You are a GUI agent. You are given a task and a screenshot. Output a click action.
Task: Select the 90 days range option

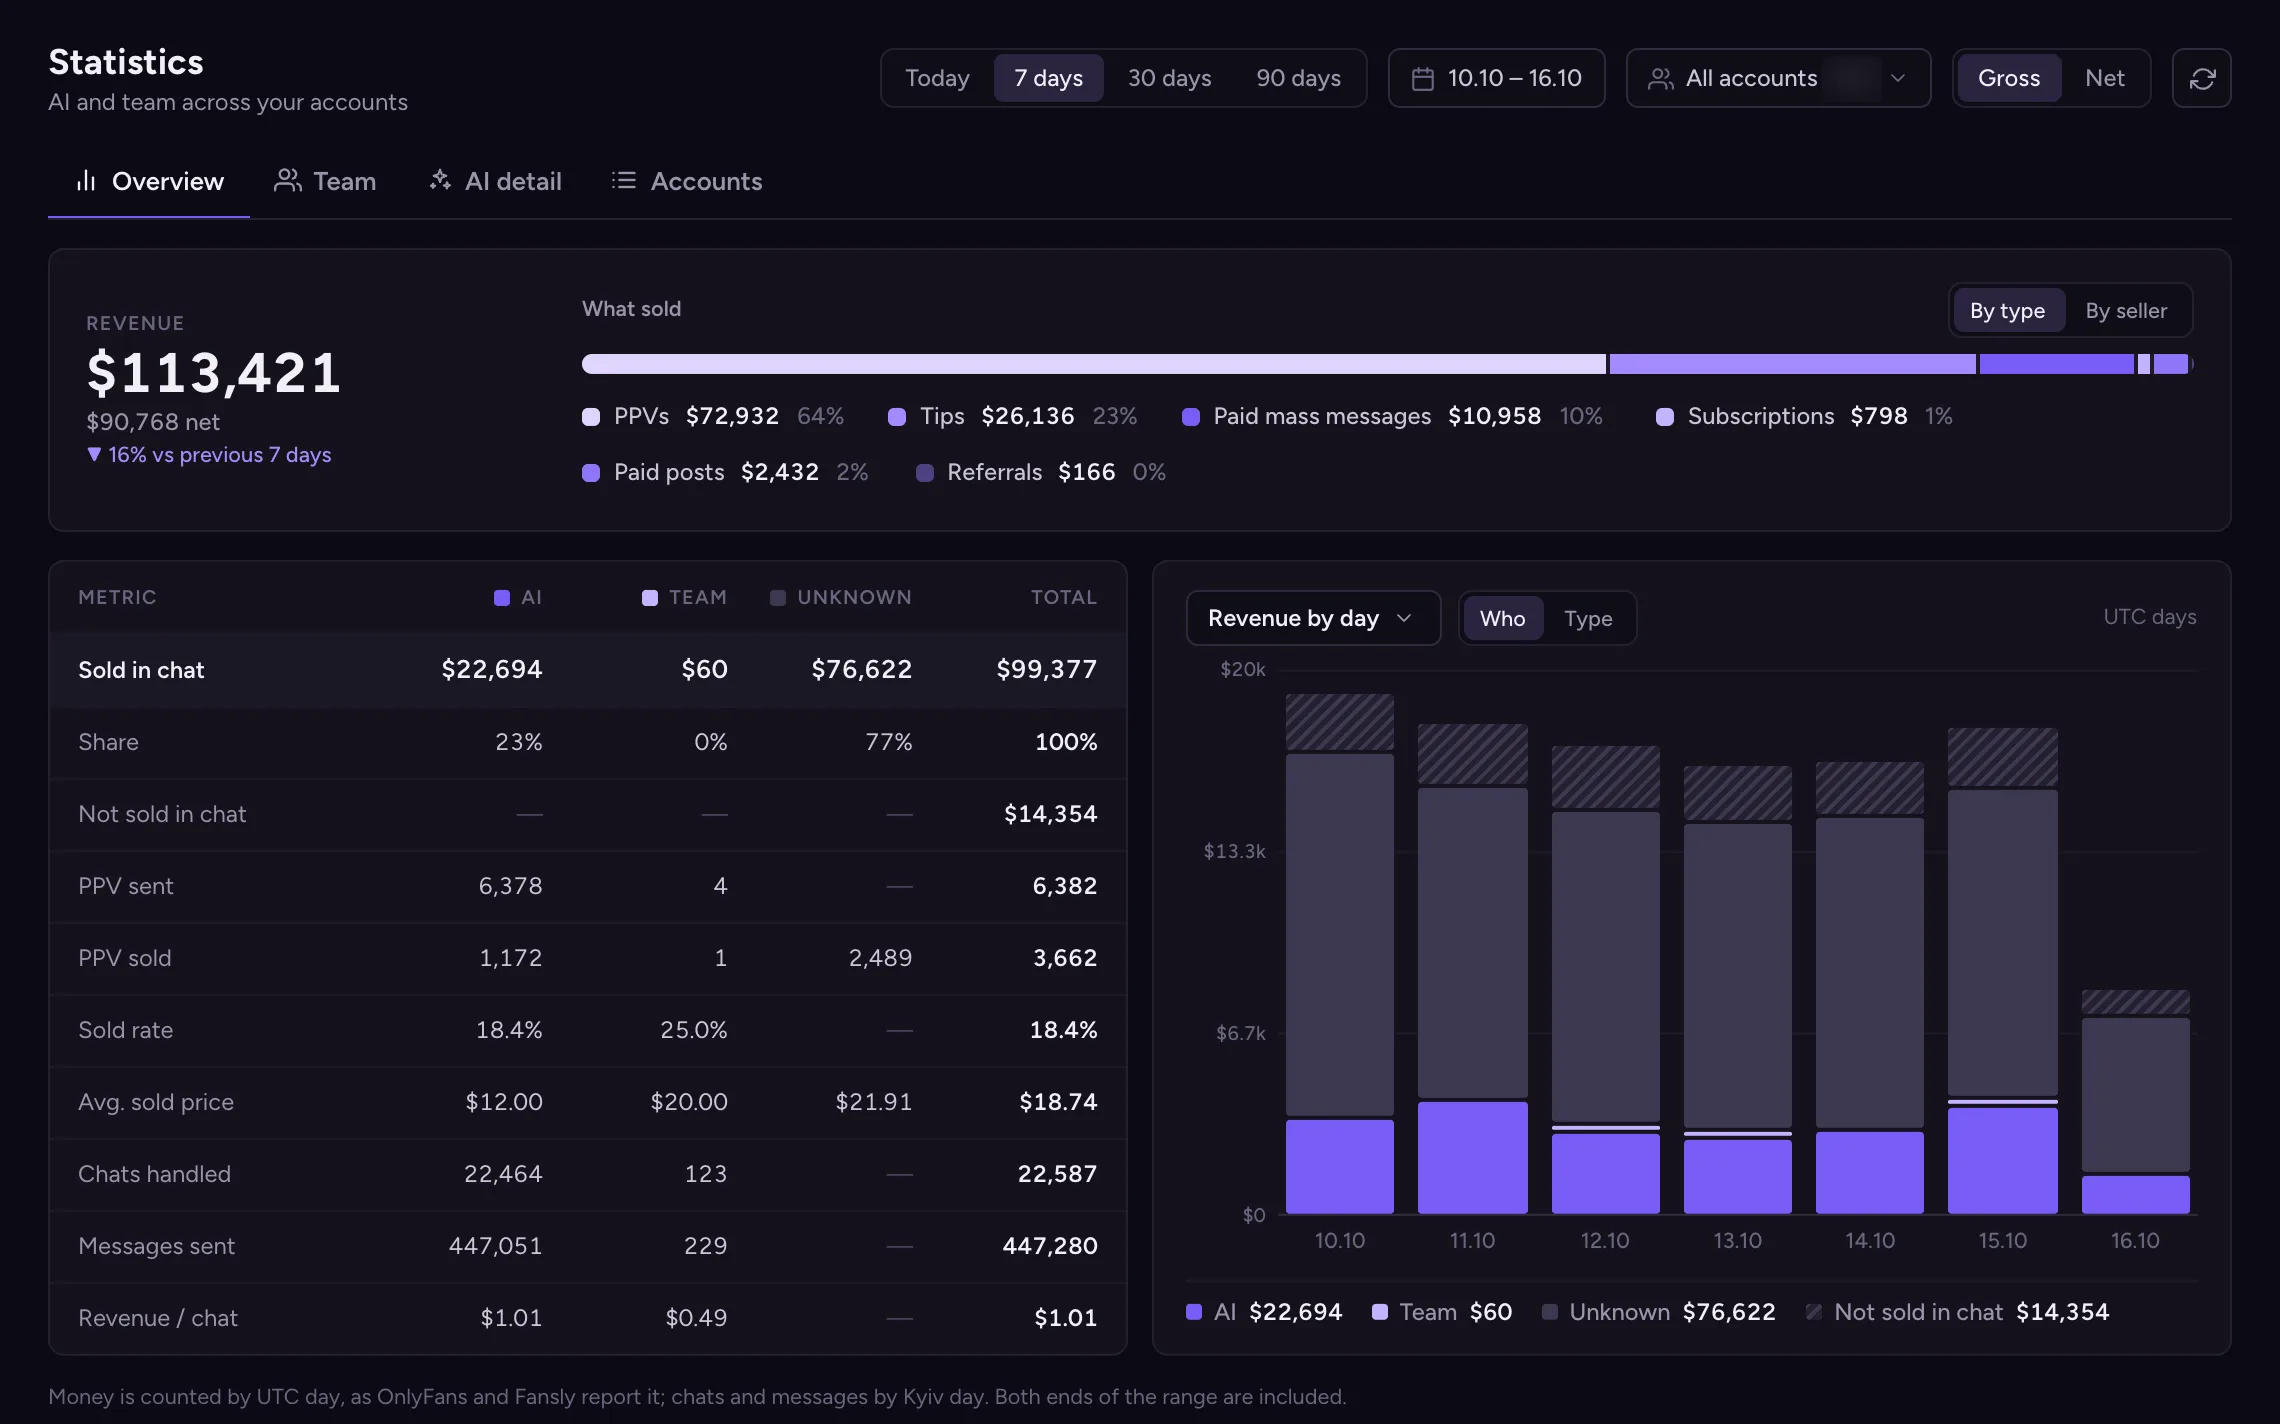[x=1298, y=78]
